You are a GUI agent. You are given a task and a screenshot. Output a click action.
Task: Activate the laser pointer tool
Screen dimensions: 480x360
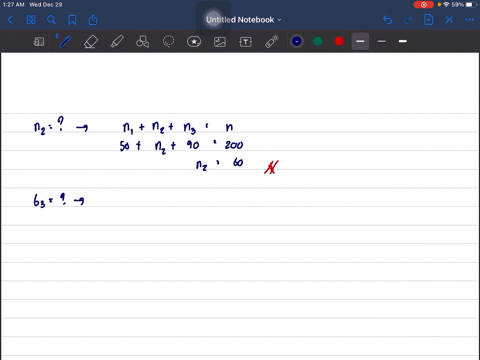click(x=272, y=42)
